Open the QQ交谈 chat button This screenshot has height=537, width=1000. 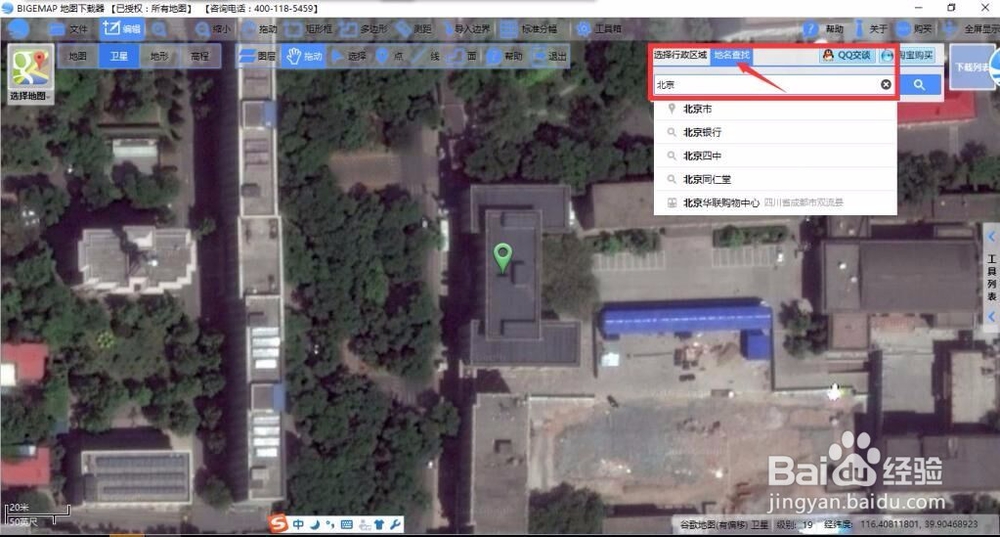(847, 55)
